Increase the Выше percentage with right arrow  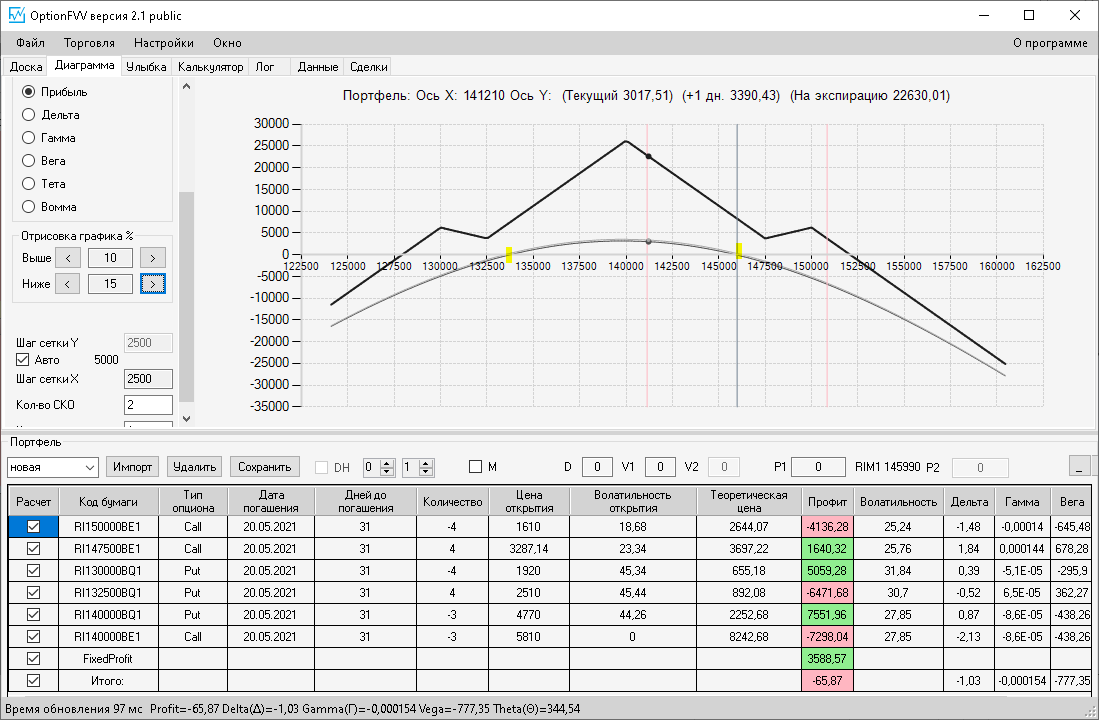click(x=153, y=258)
